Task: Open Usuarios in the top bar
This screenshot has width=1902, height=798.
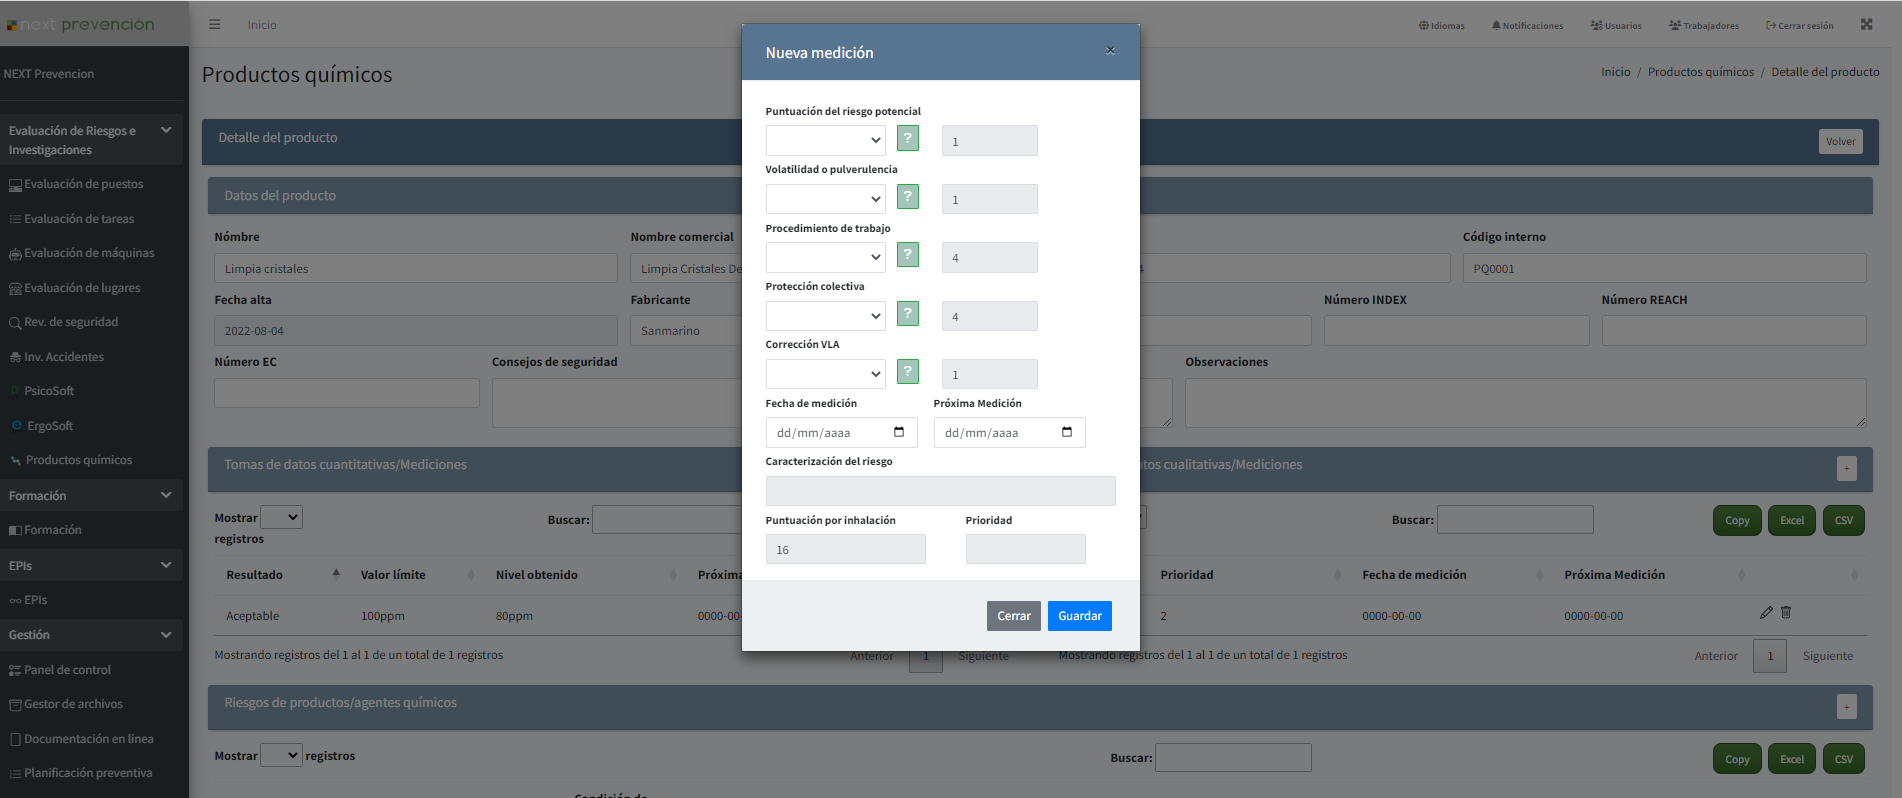Action: [x=1616, y=25]
